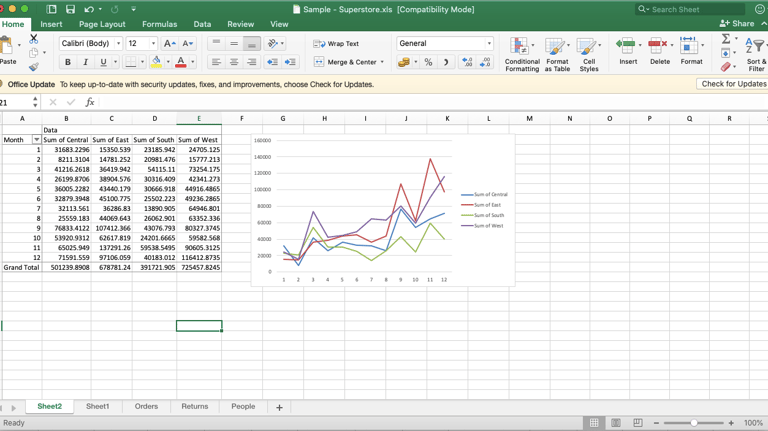This screenshot has width=768, height=431.
Task: Open the View ribbon tab
Action: [x=279, y=24]
